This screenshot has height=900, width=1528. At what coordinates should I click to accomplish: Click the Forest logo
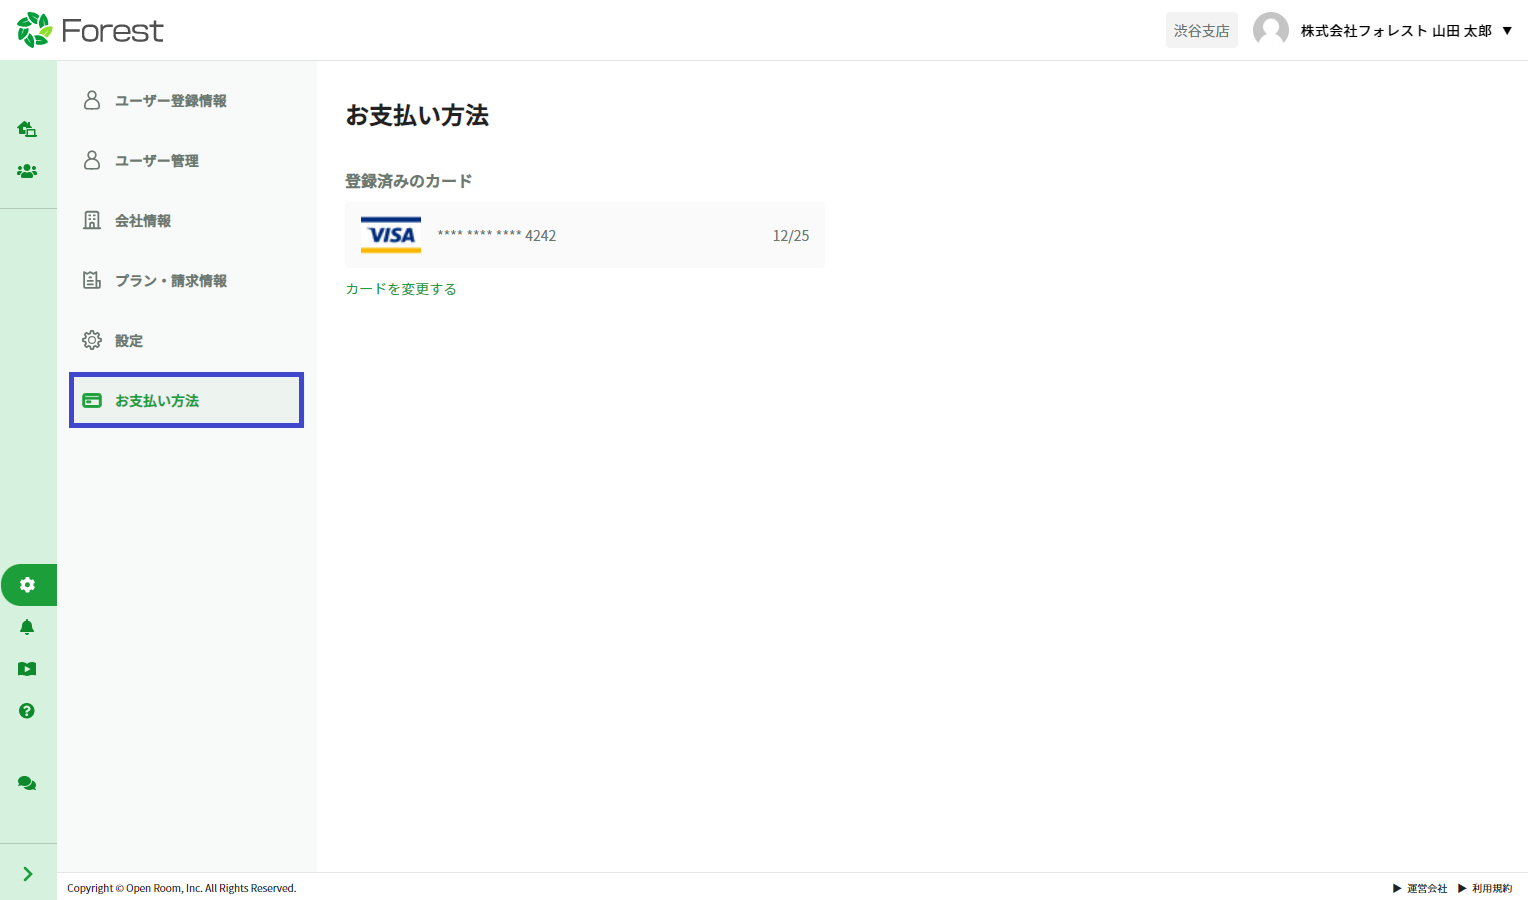point(90,30)
